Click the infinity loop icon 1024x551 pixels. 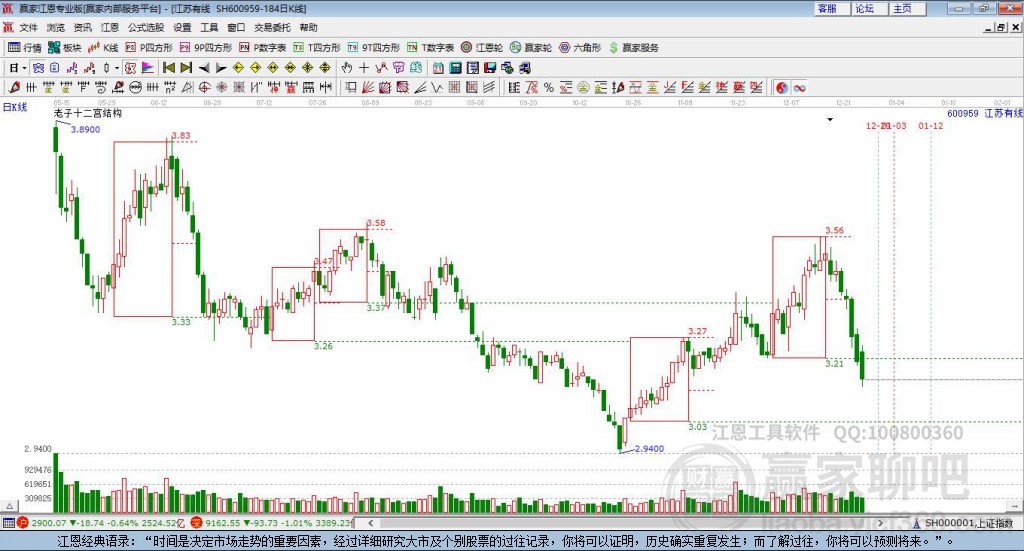799,87
